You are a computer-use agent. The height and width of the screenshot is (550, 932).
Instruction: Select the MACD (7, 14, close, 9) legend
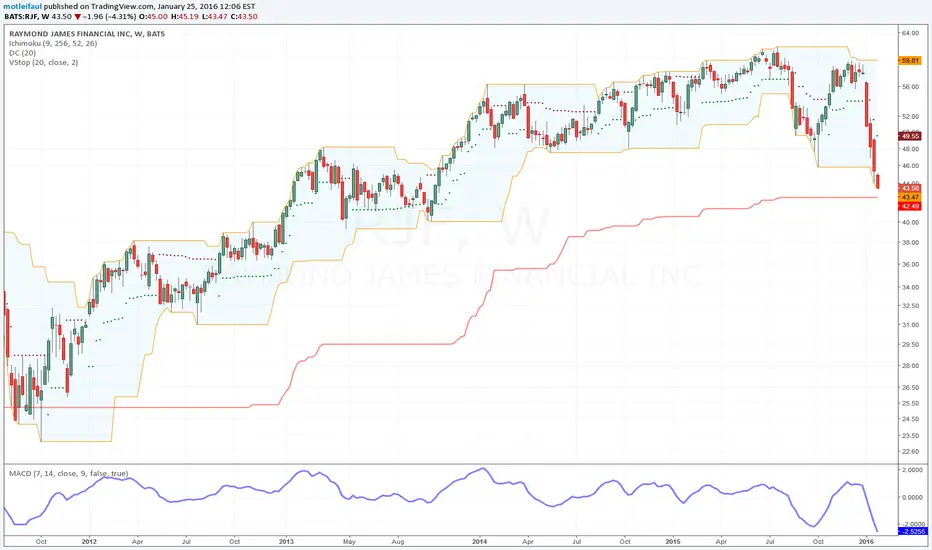tap(68, 473)
